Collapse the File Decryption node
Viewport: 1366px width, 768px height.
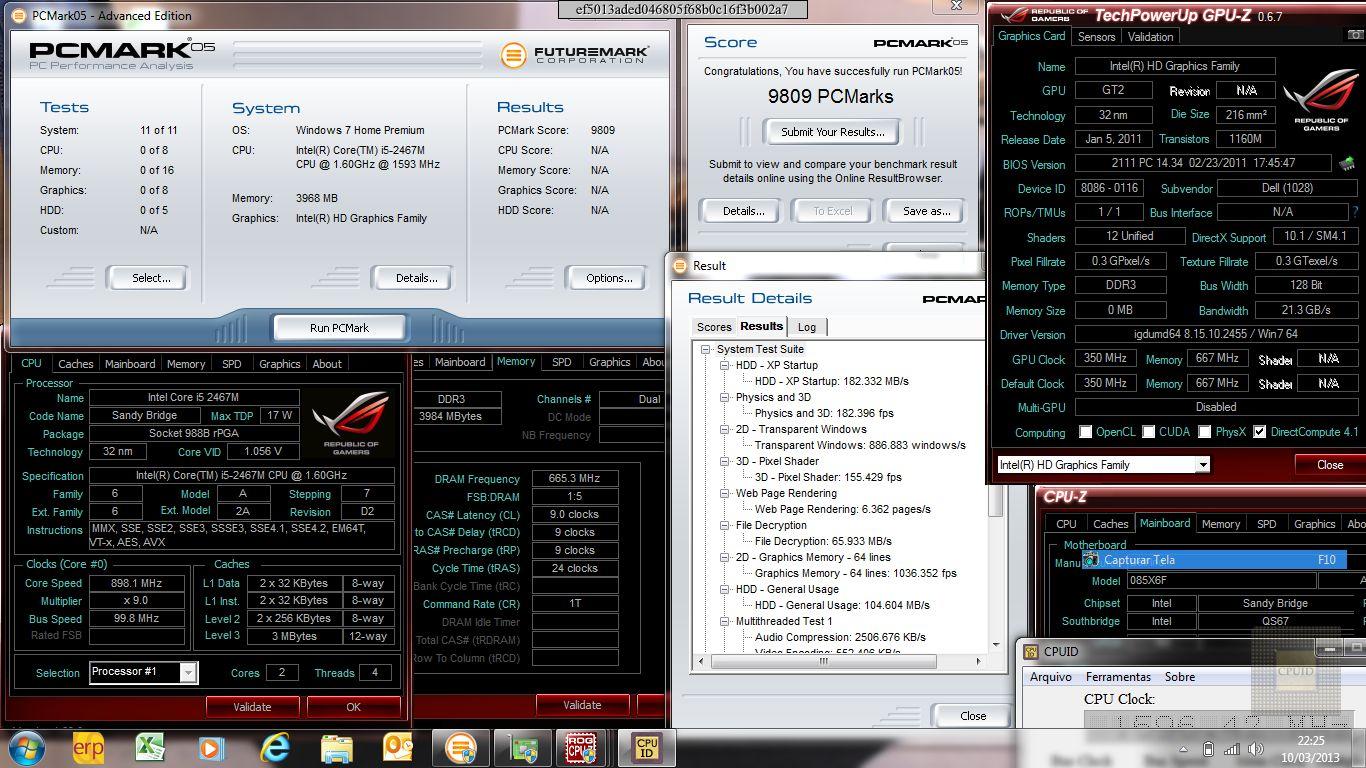pyautogui.click(x=725, y=525)
